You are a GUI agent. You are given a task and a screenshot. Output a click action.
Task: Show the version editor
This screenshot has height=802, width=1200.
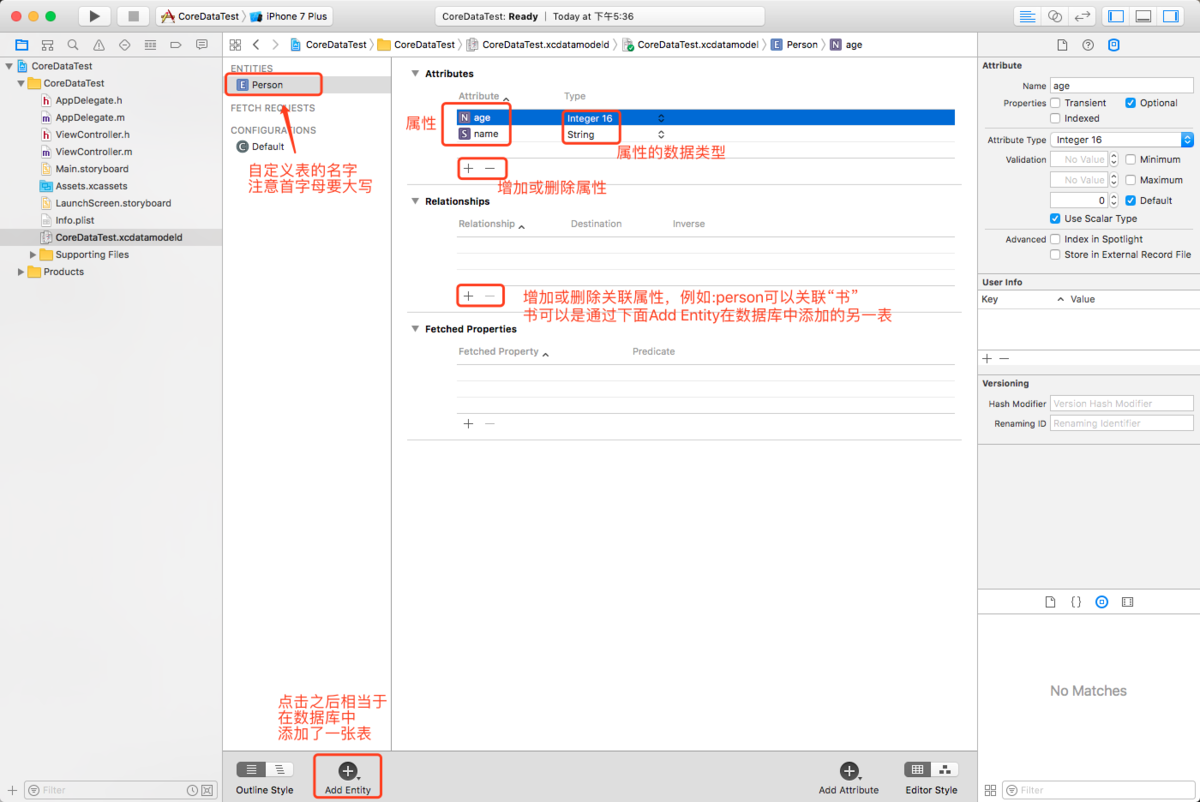(x=1082, y=16)
